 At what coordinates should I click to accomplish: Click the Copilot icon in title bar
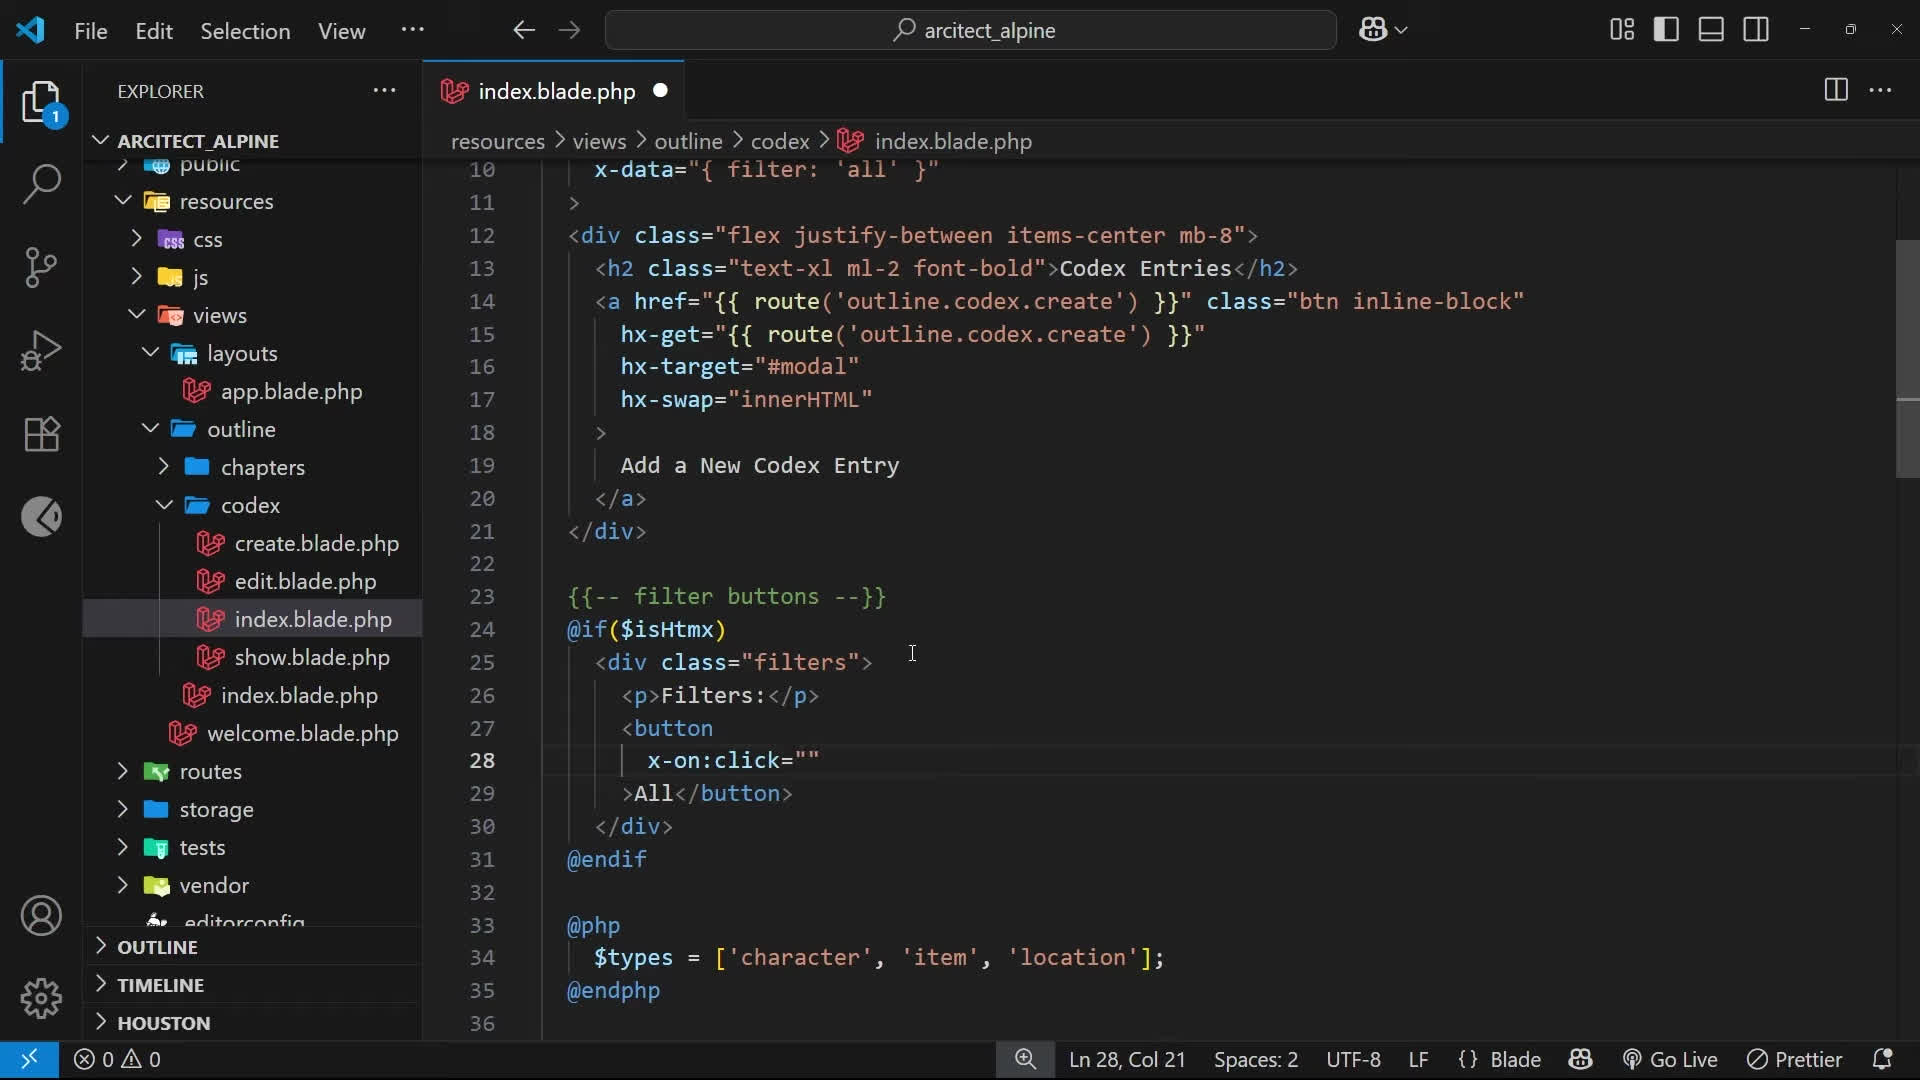pos(1373,30)
